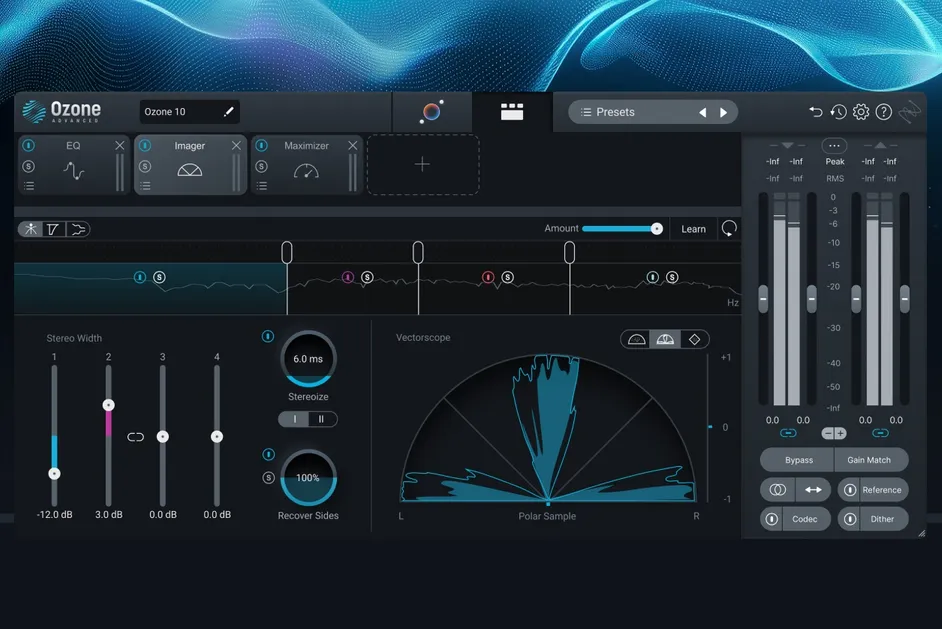Toggle the magenta band 2 power button
942x629 pixels.
point(348,277)
